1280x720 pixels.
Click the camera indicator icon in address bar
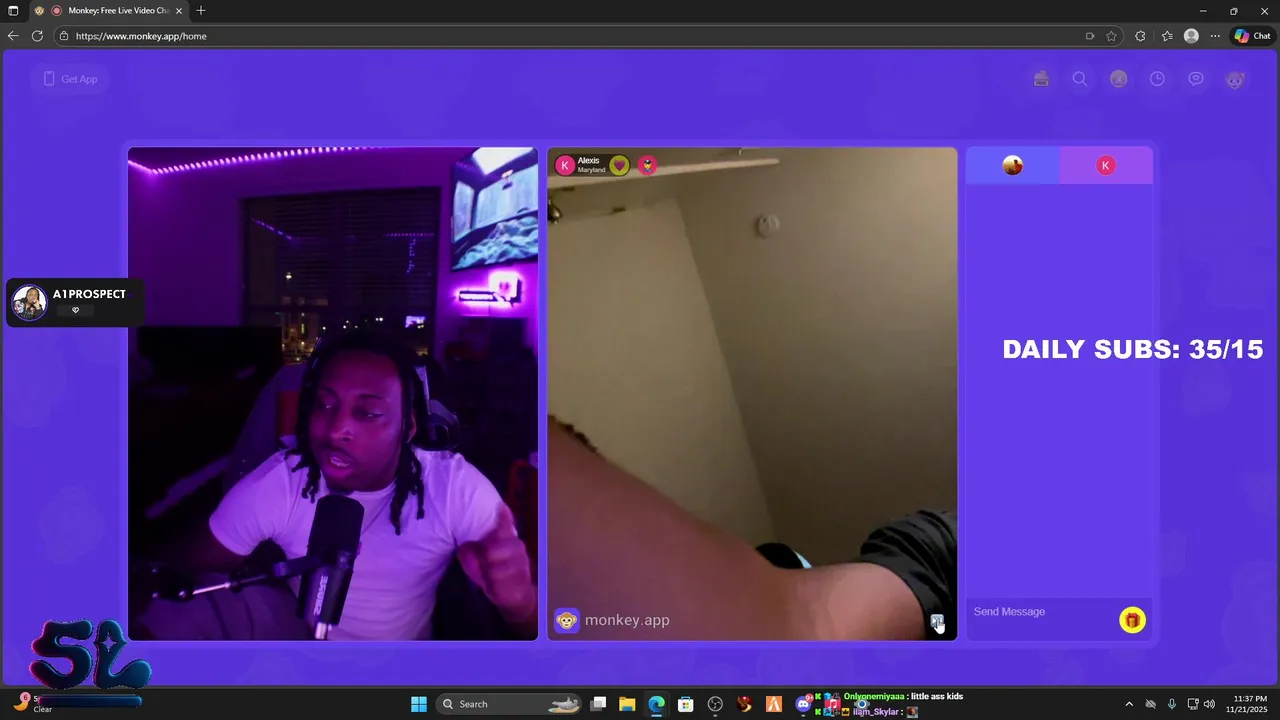click(x=1090, y=36)
